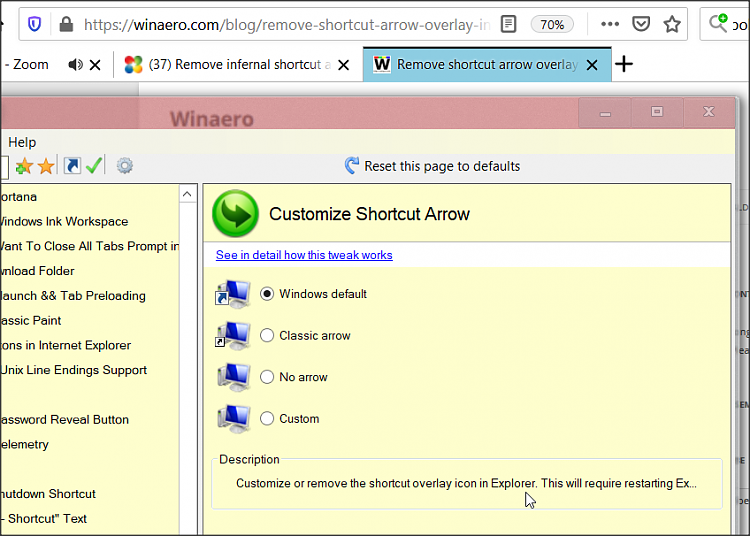Open See in detail how this tweak works

pos(304,255)
